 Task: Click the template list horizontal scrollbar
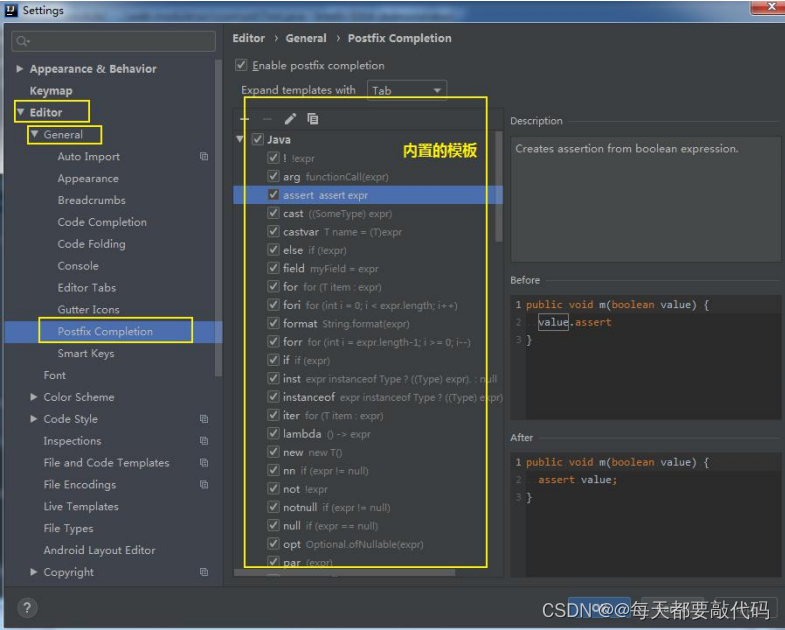[x=344, y=572]
